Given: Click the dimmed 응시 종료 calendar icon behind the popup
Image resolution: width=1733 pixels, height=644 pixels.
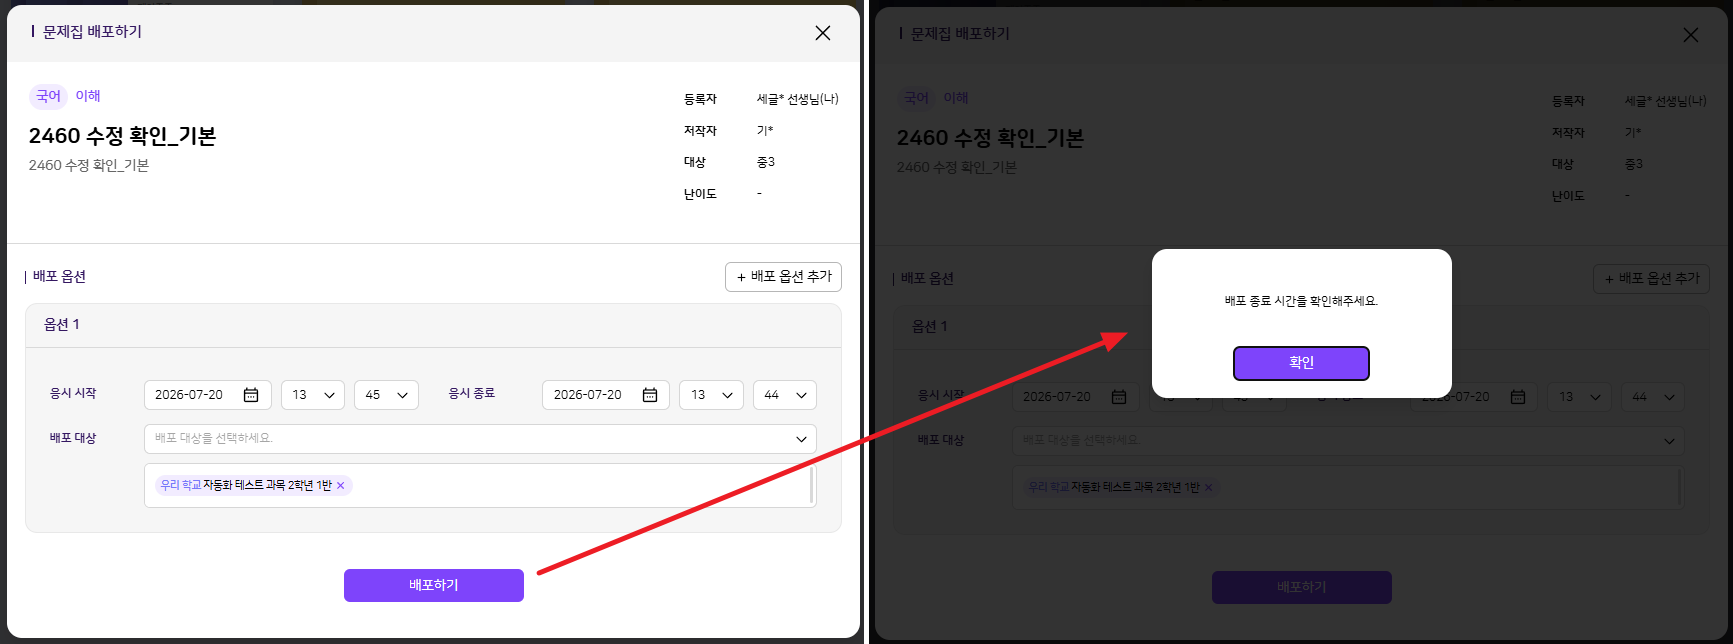Looking at the screenshot, I should coord(1518,397).
